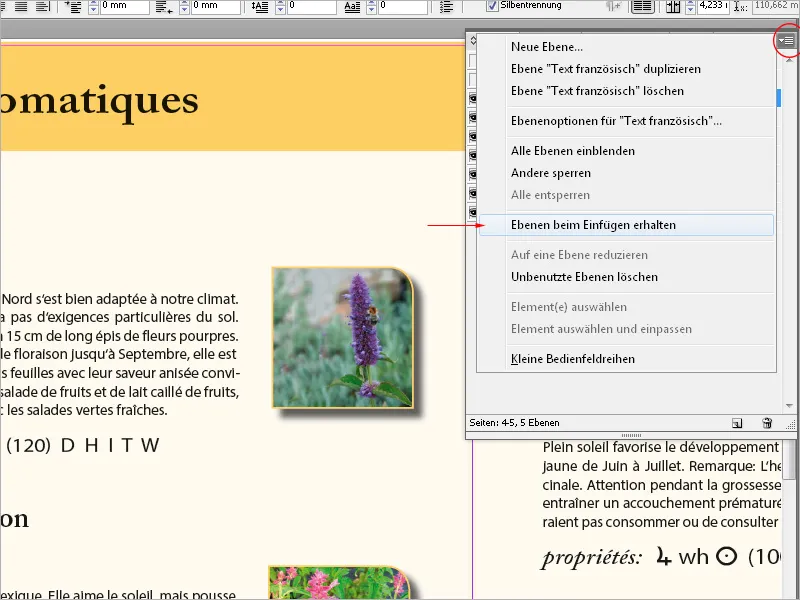Viewport: 800px width, 600px height.
Task: Click the down arrow of the layers list scrollbar
Action: click(789, 405)
